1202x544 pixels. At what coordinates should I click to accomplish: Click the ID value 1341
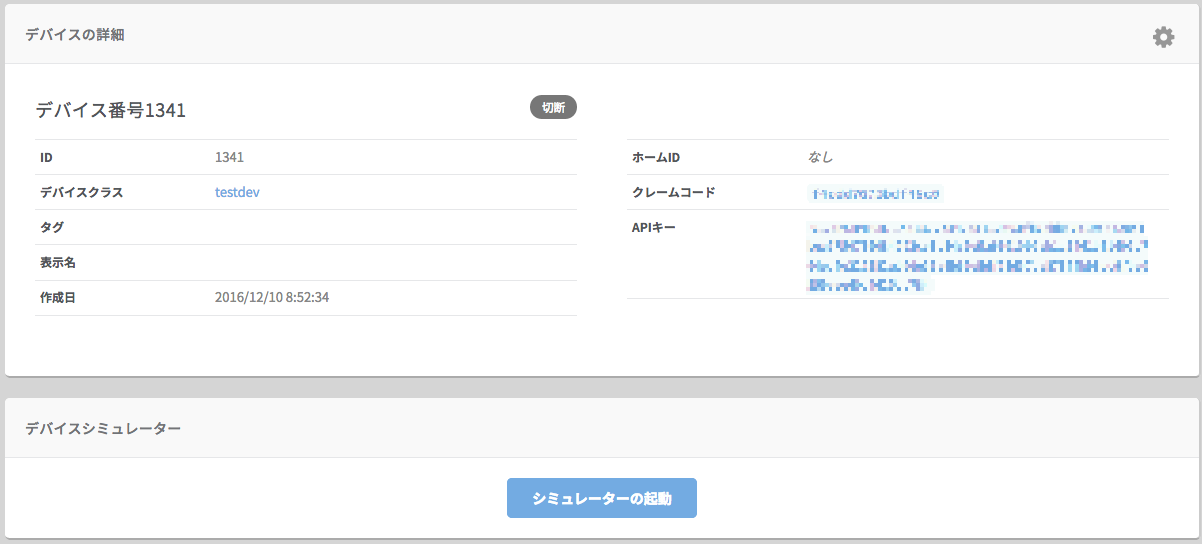229,157
